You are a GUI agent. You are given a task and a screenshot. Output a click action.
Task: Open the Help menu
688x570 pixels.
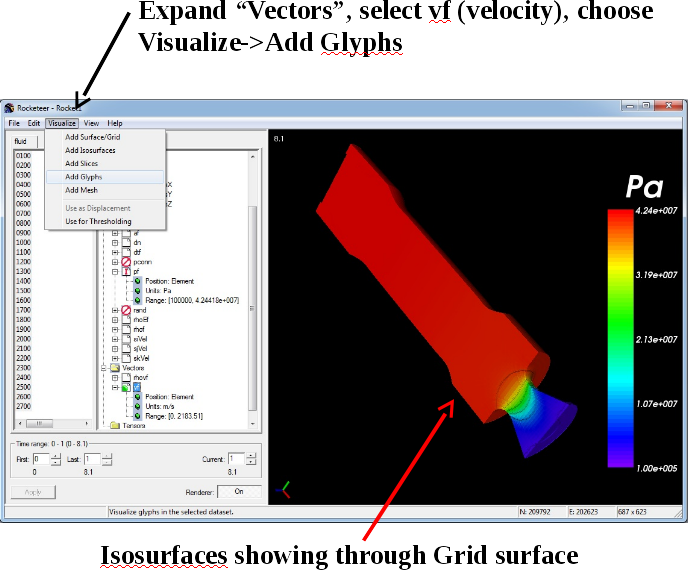click(x=115, y=123)
